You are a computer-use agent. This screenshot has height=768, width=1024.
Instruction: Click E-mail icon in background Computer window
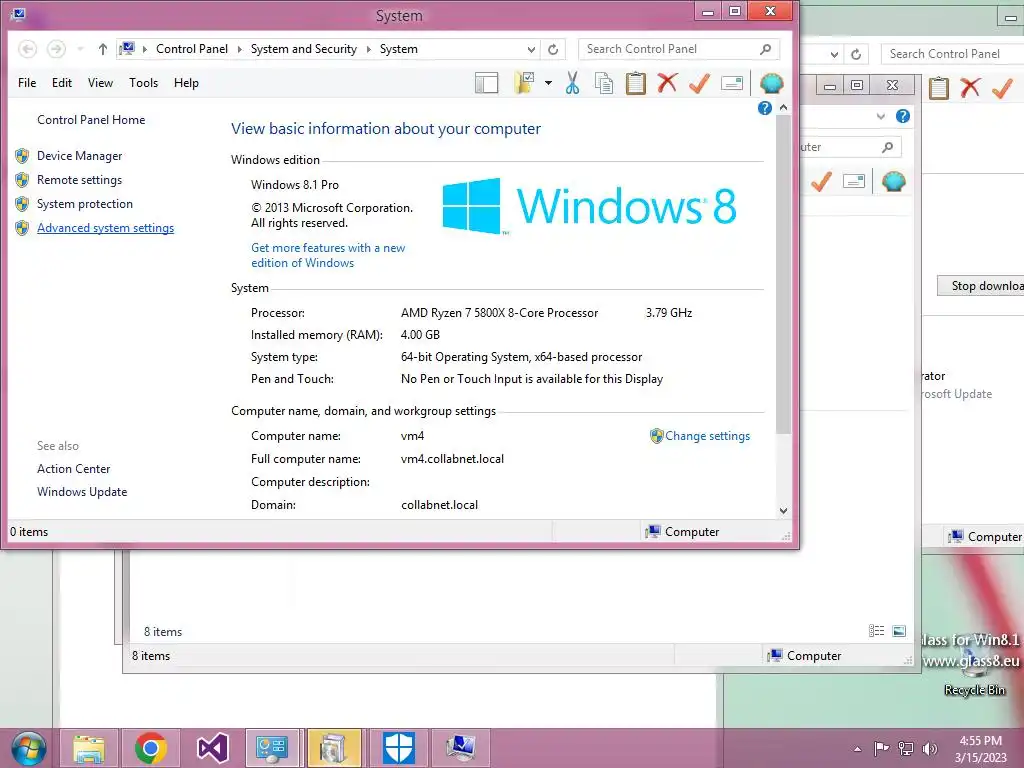854,181
